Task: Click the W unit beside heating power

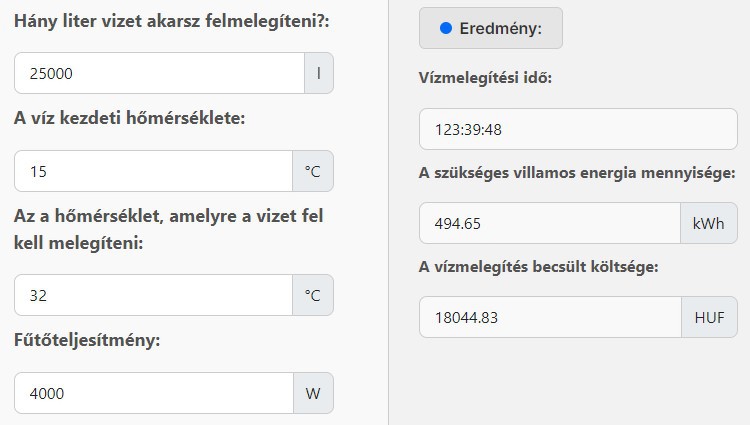Action: pos(313,393)
